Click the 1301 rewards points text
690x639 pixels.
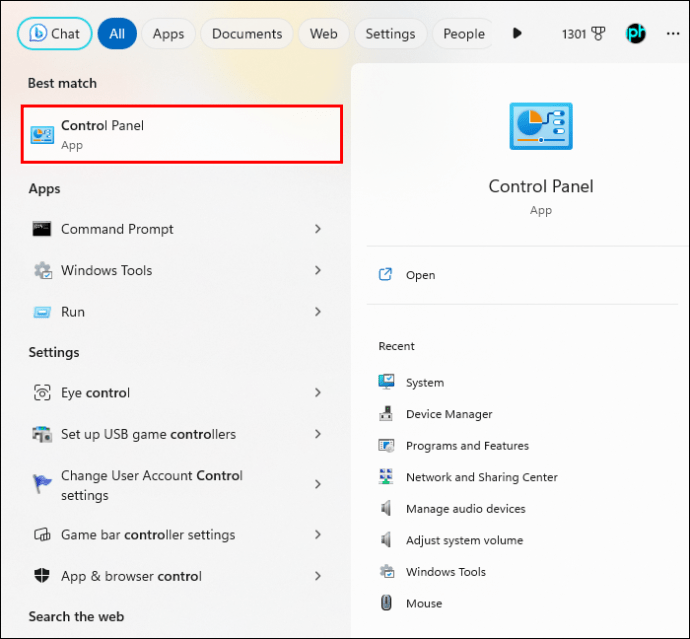[574, 34]
